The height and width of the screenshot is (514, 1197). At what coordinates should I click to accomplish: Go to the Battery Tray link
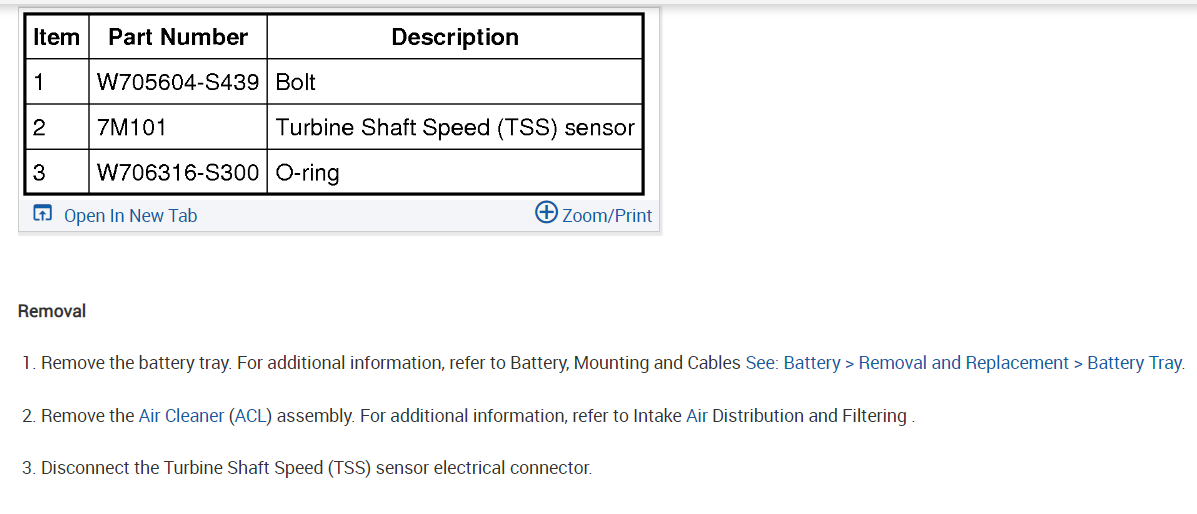1134,363
